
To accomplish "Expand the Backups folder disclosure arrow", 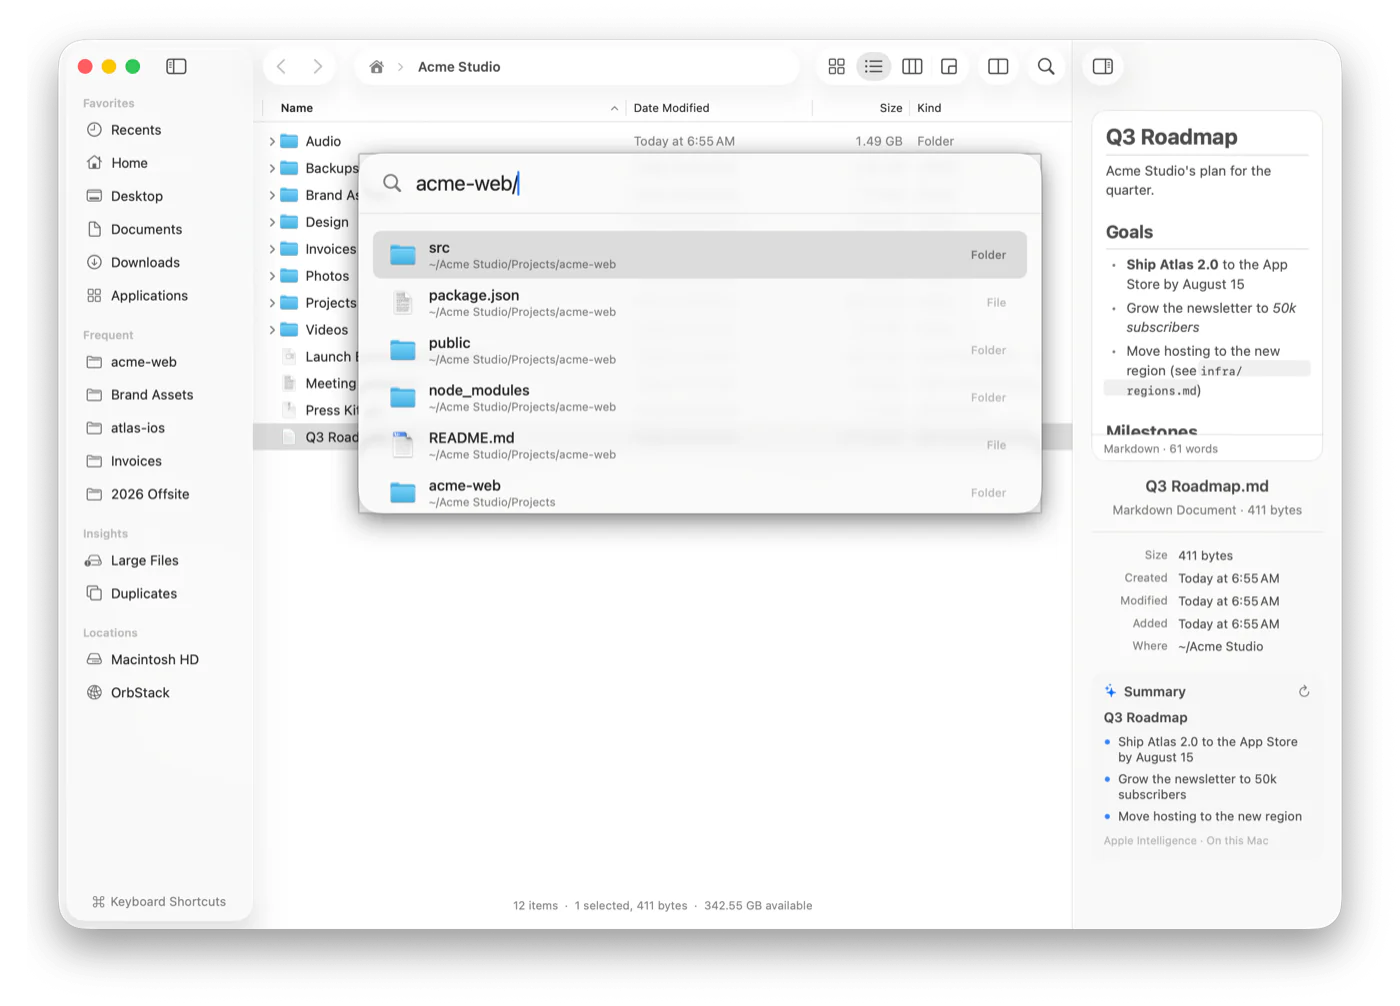I will (272, 168).
